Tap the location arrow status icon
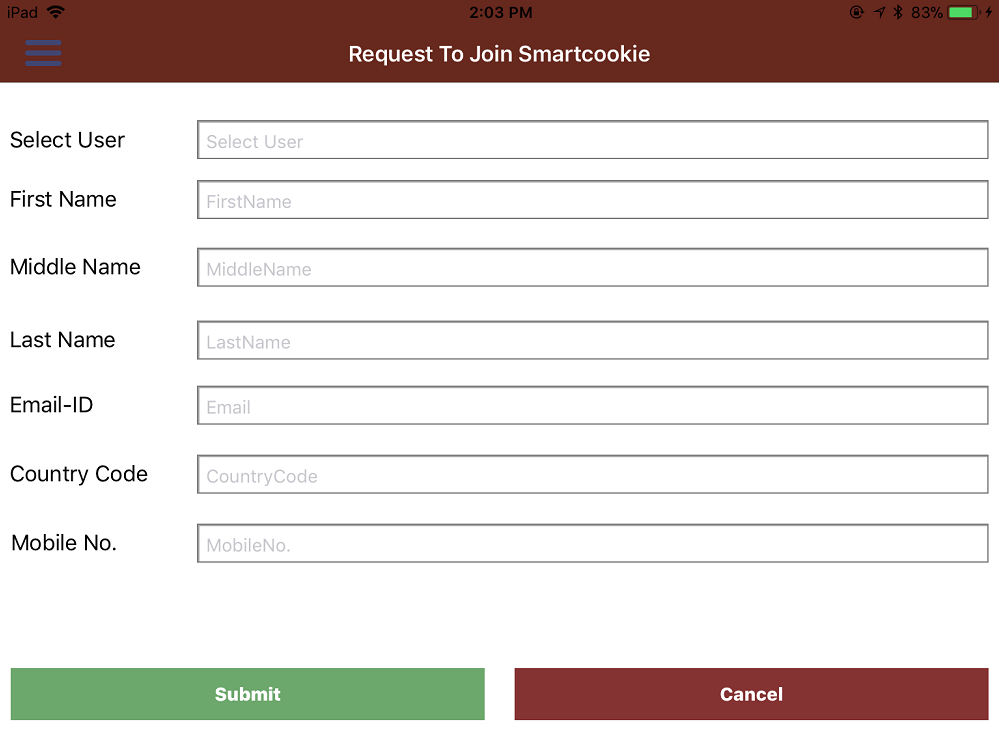This screenshot has width=999, height=737. coord(879,12)
